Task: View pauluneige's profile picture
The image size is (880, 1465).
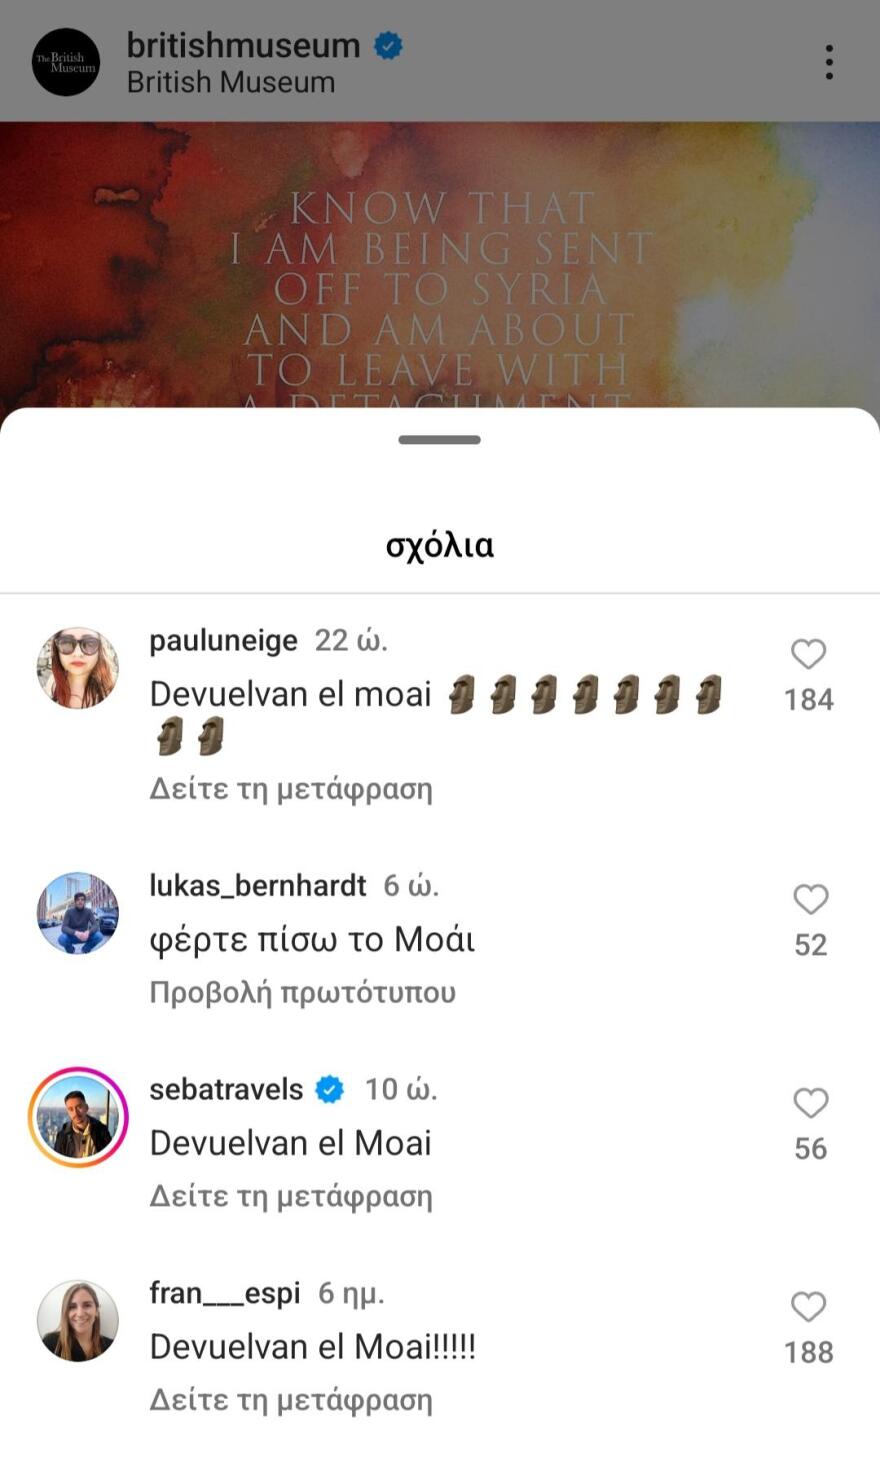Action: coord(78,668)
